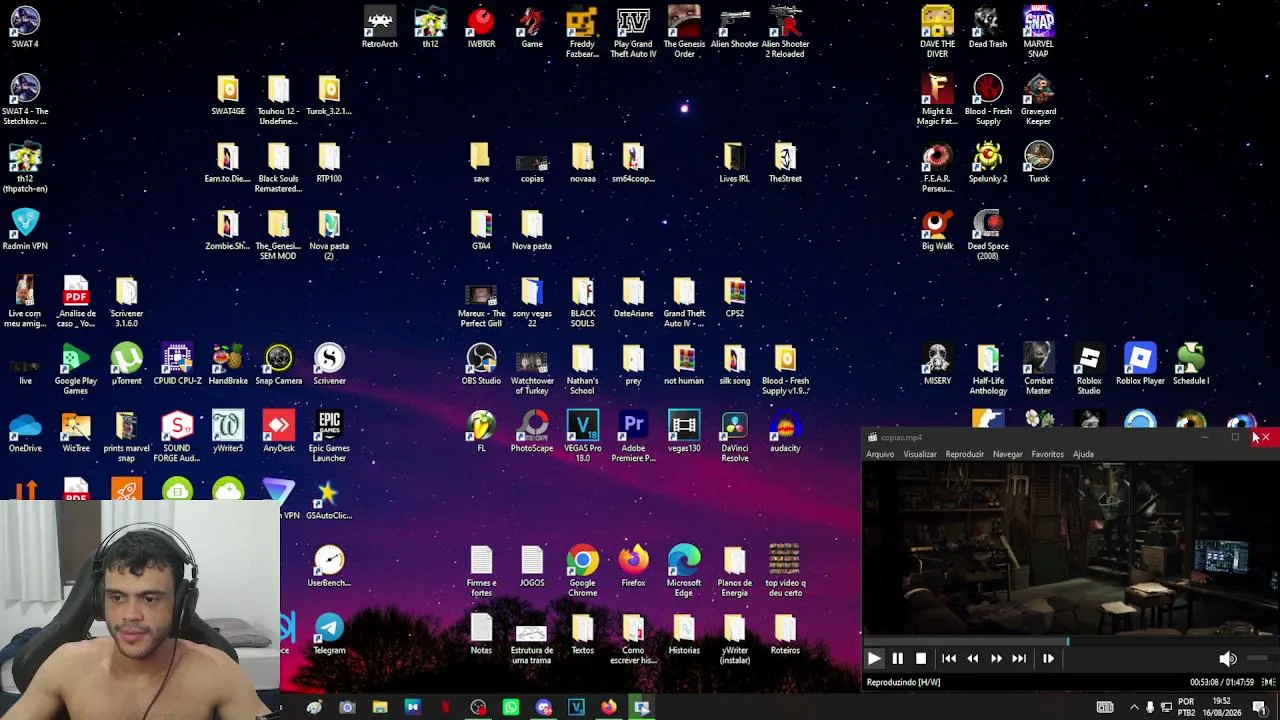This screenshot has width=1280, height=720.
Task: Select the Half-Life Anthology icon
Action: pos(988,370)
